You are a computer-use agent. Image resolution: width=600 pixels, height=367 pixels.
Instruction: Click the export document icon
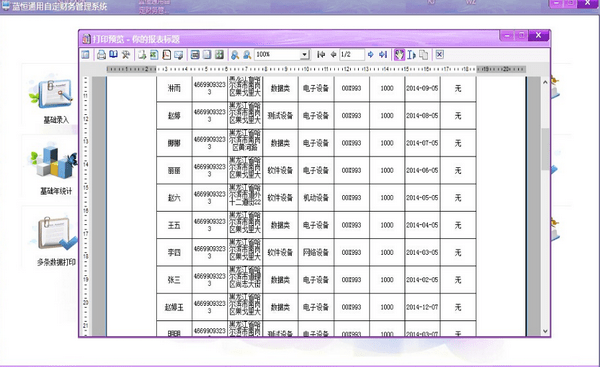click(142, 55)
